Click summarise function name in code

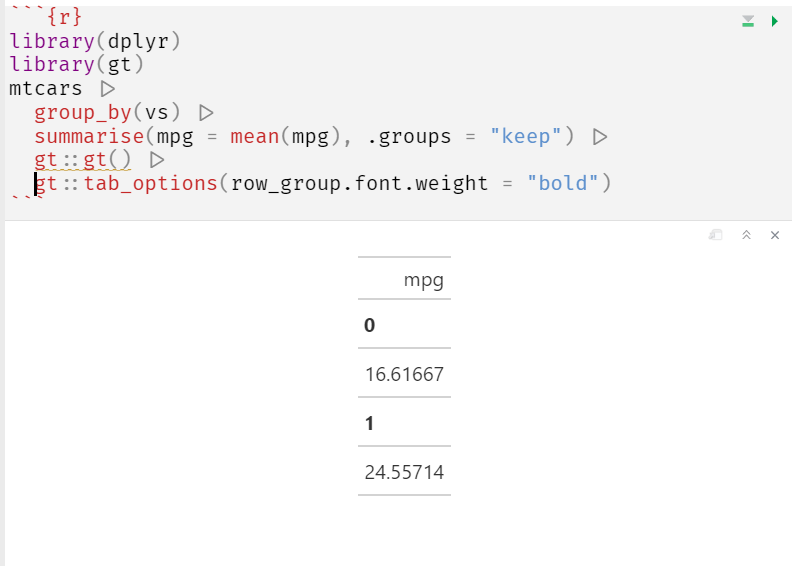(x=89, y=136)
